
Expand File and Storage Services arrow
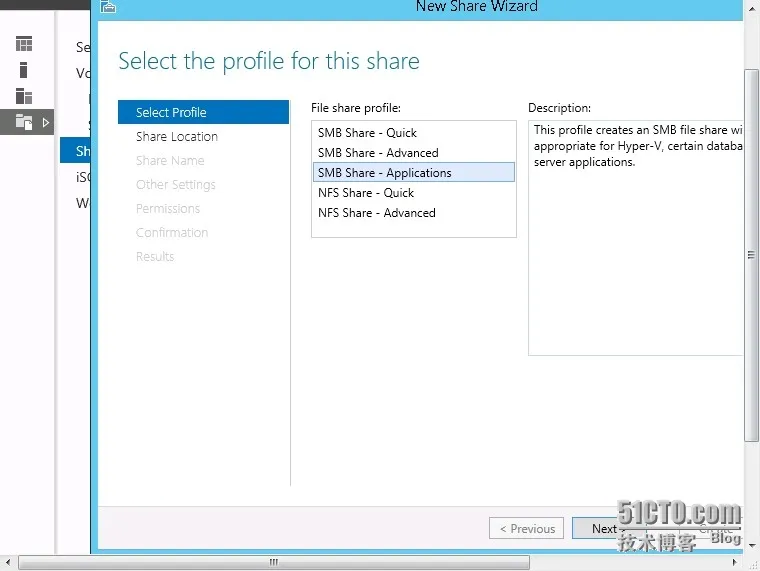46,122
